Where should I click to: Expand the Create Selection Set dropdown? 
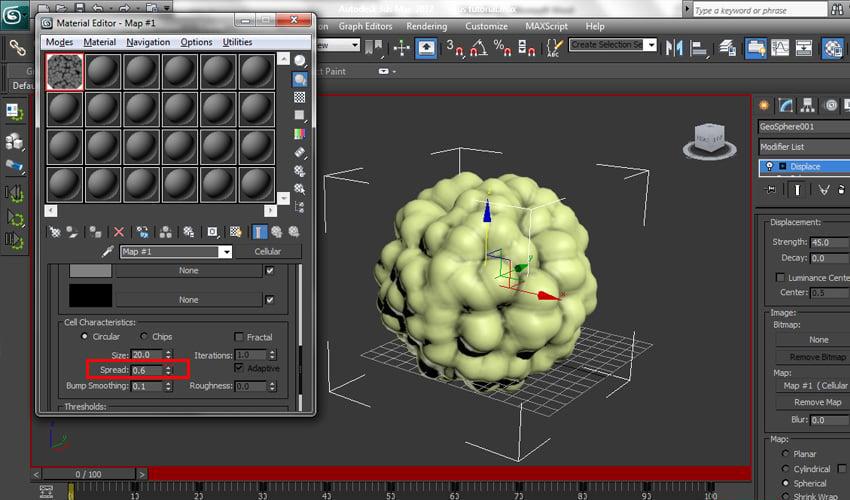[x=651, y=45]
